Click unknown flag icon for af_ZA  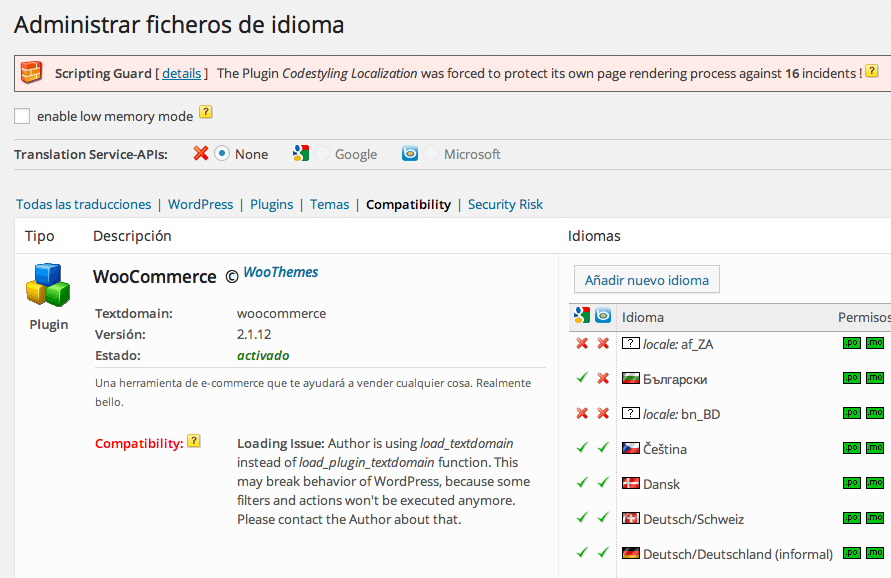[x=631, y=343]
